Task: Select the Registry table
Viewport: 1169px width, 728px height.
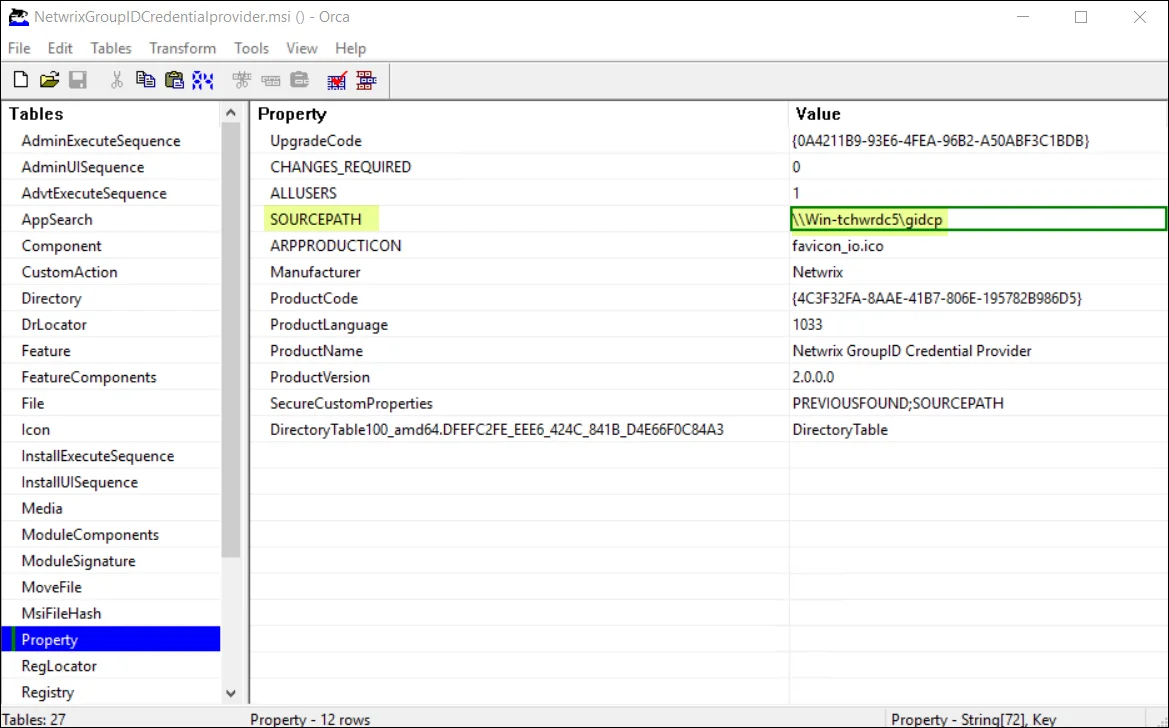Action: (48, 692)
